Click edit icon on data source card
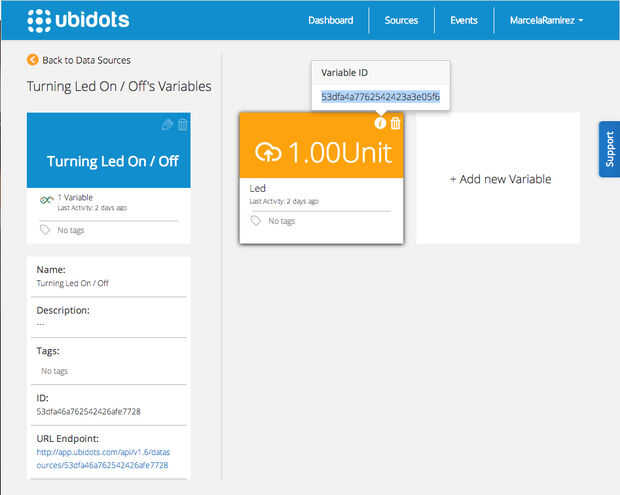Viewport: 620px width, 495px height. pyautogui.click(x=167, y=125)
